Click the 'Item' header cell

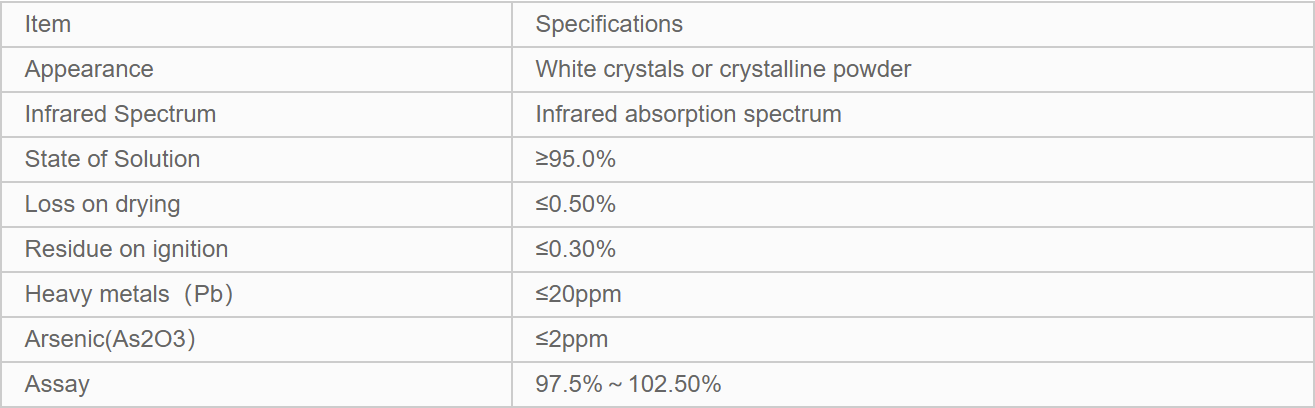pyautogui.click(x=48, y=24)
